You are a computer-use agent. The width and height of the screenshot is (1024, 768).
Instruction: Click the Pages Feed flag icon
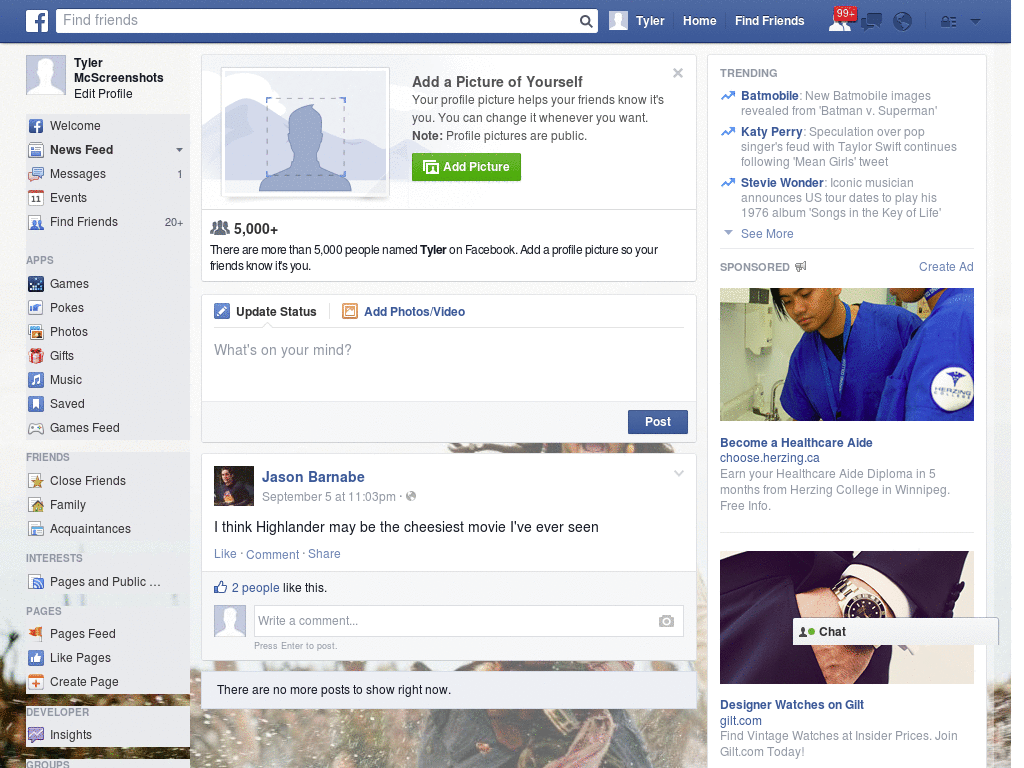point(36,633)
